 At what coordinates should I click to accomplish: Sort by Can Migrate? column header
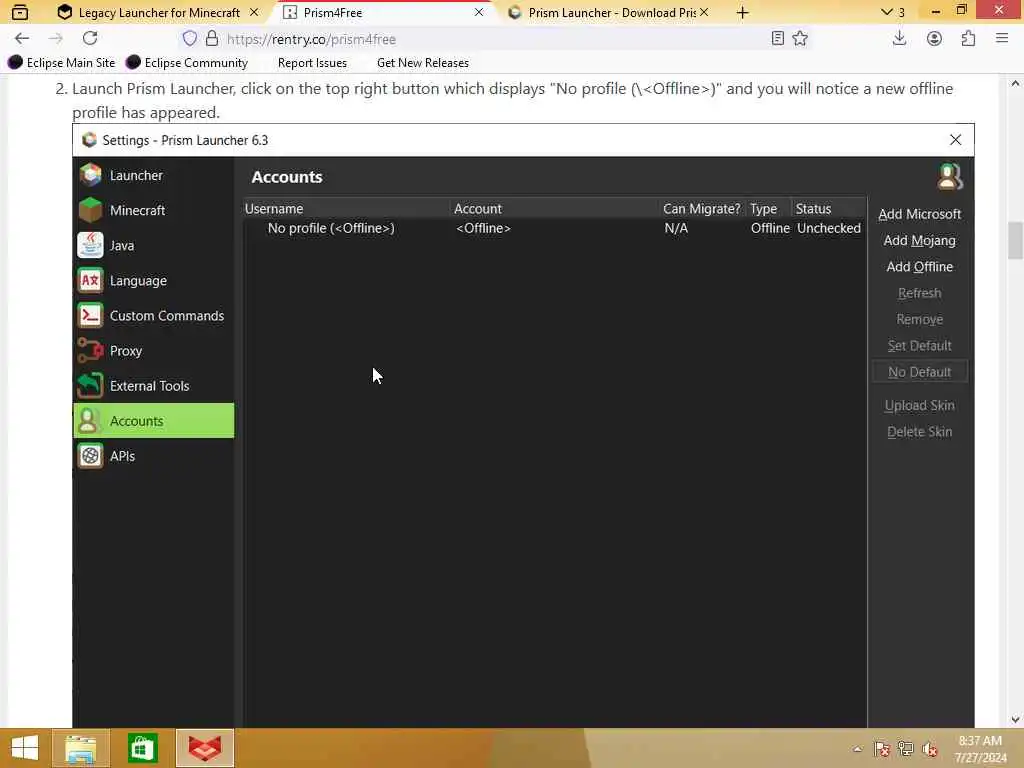(x=702, y=208)
